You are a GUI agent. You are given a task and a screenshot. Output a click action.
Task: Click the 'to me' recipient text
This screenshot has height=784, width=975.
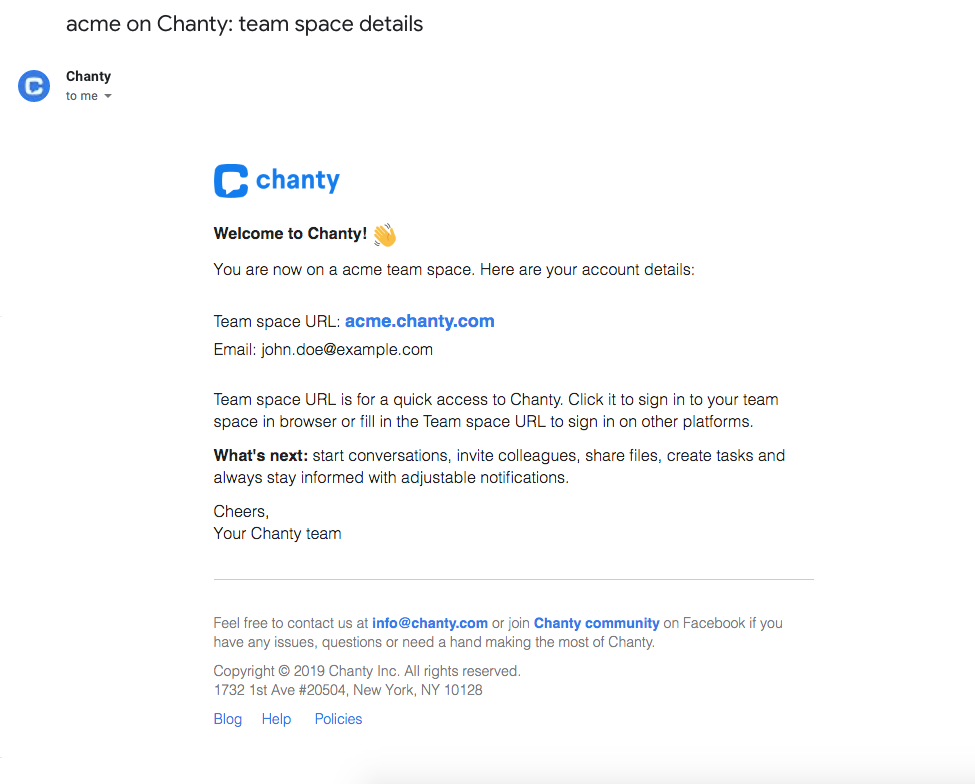click(82, 96)
